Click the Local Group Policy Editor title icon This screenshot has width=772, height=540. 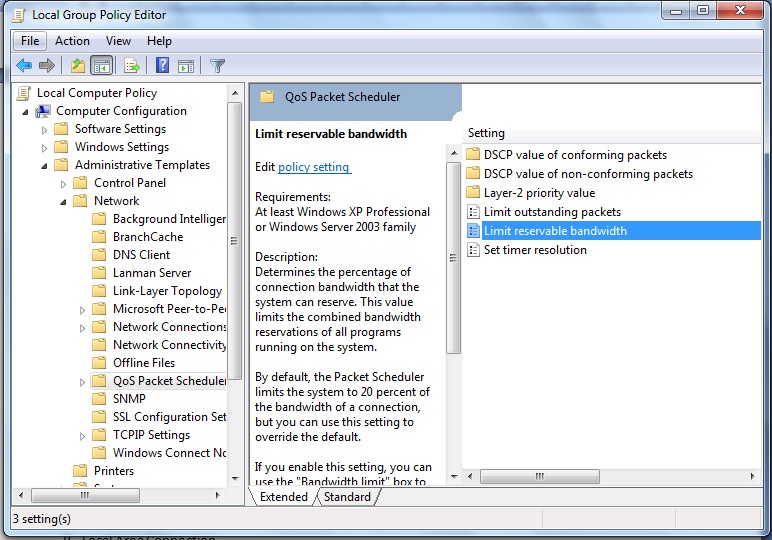coord(19,15)
